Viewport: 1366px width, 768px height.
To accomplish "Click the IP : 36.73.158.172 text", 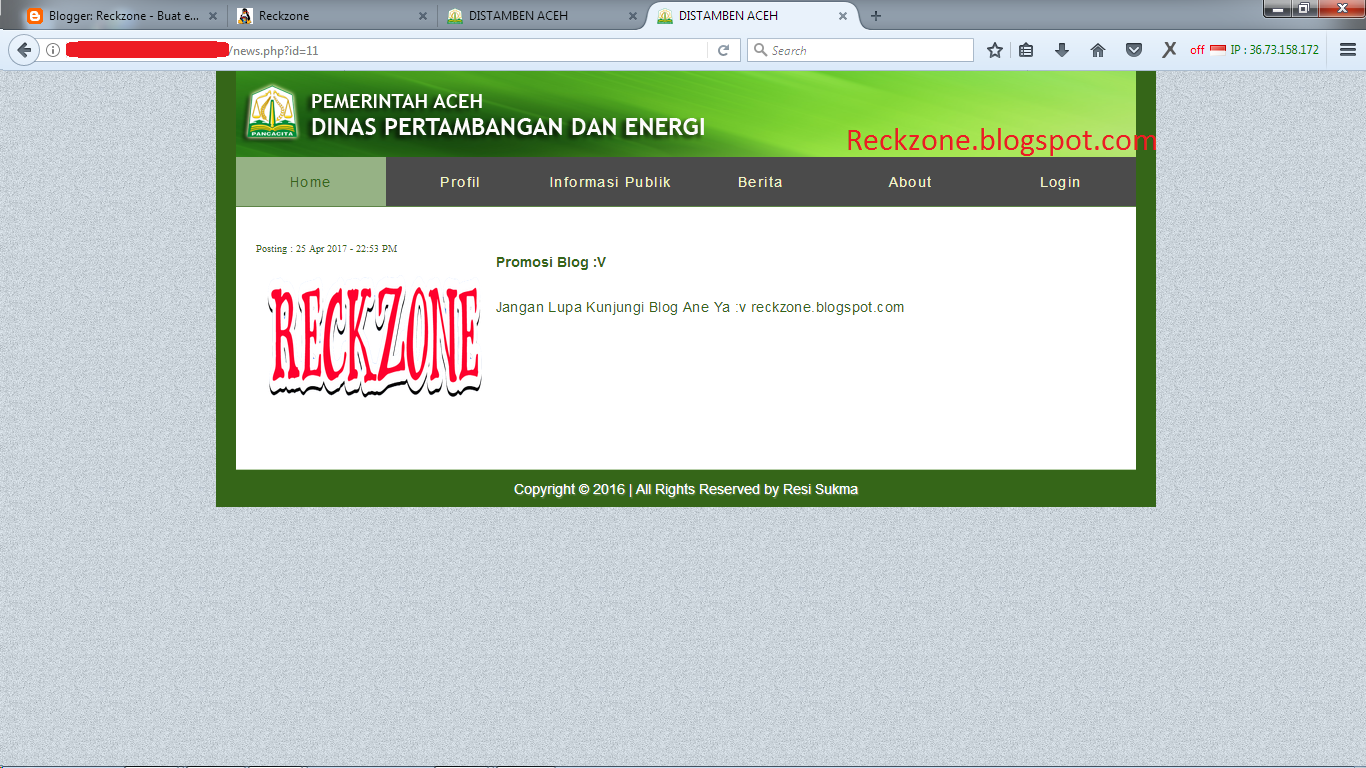I will pos(1274,50).
